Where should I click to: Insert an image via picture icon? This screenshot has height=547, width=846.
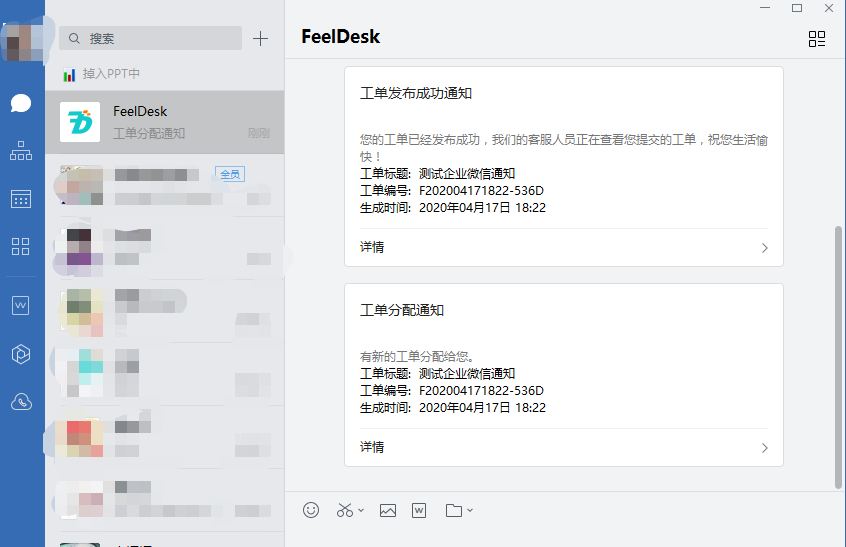(x=388, y=510)
